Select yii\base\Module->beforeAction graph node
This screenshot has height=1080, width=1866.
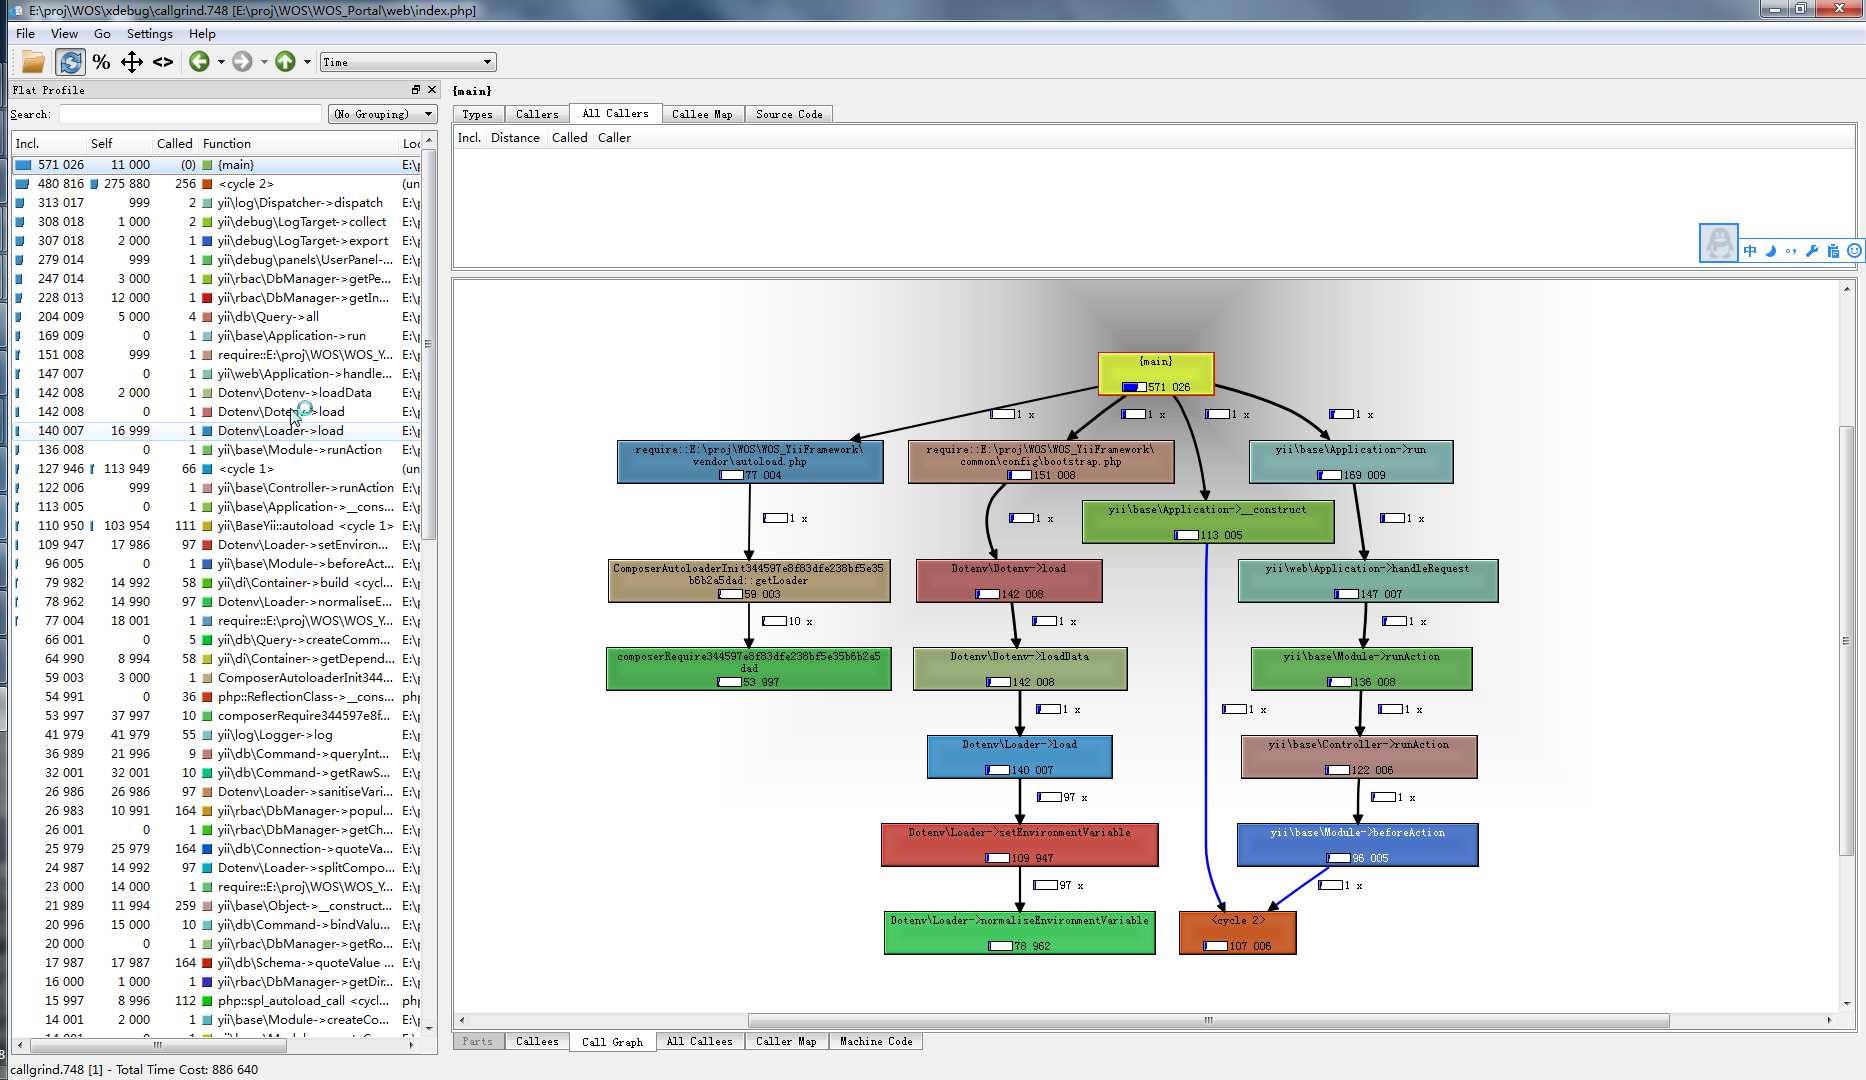pyautogui.click(x=1357, y=845)
